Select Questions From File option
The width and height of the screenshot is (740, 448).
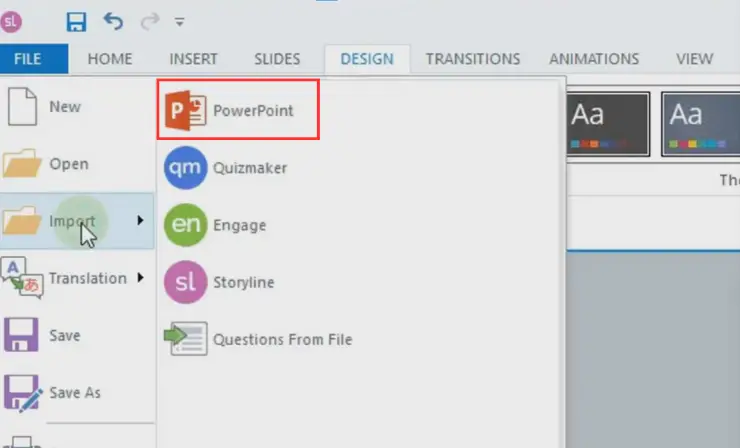click(x=283, y=339)
